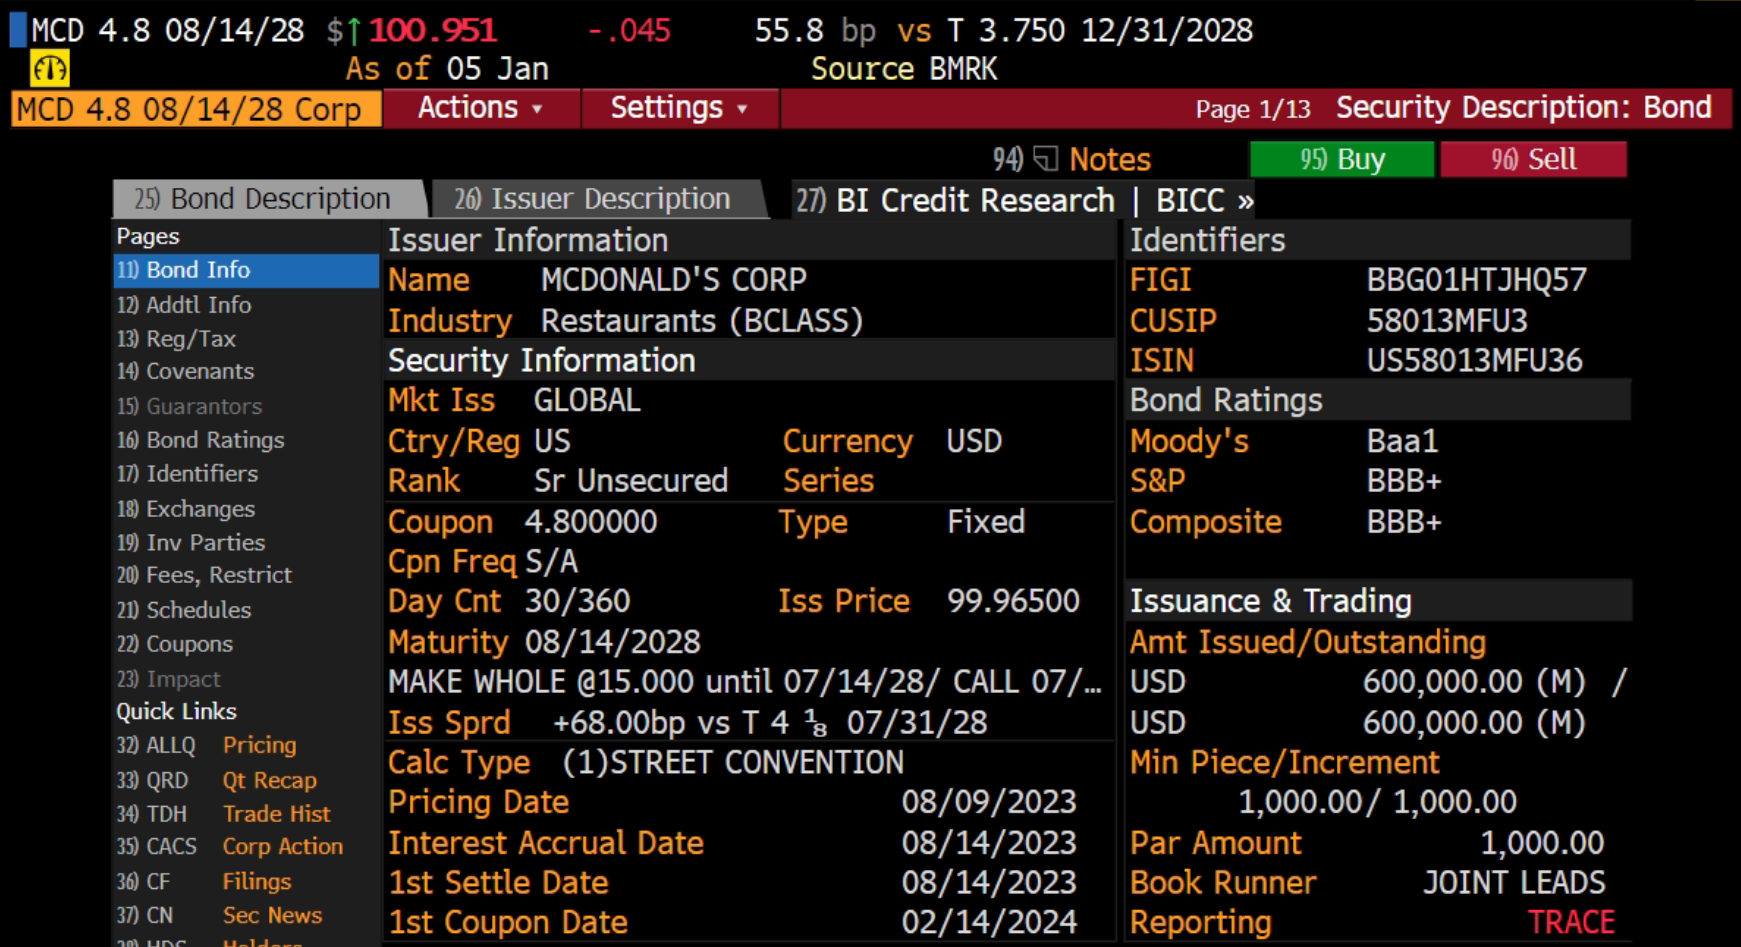Click the Page 1/13 indicator
The height and width of the screenshot is (947, 1741).
[1253, 109]
